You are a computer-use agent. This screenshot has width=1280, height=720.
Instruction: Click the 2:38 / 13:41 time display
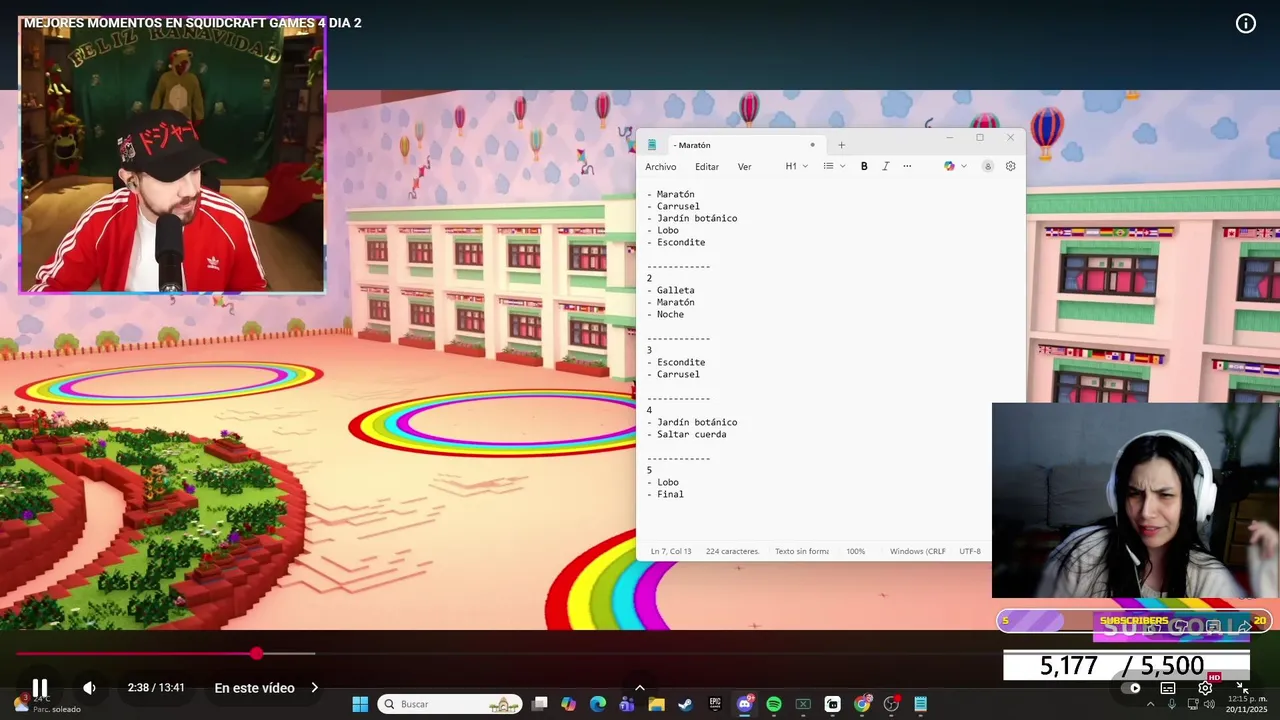click(x=156, y=688)
